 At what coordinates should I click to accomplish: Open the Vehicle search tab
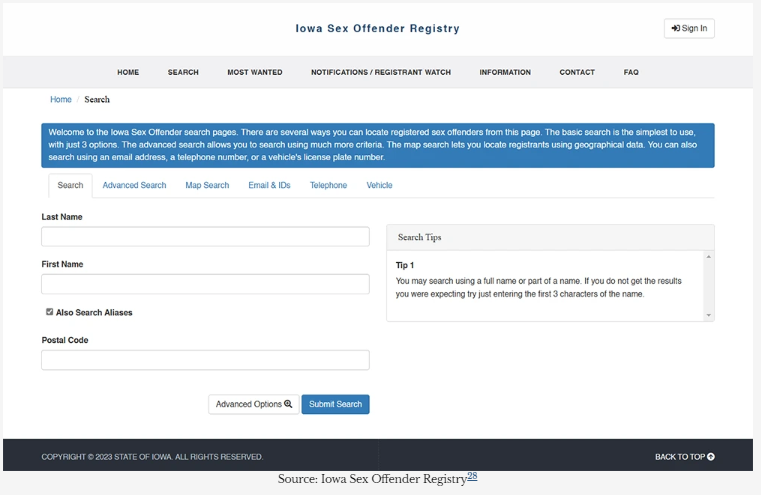point(379,185)
